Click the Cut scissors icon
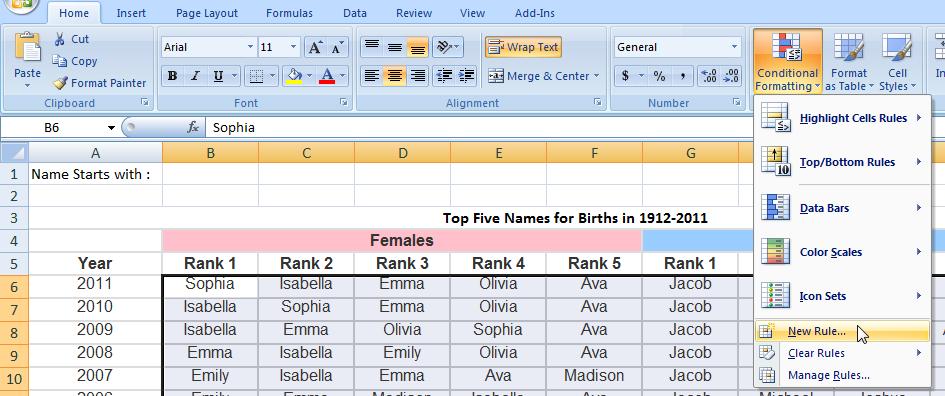The width and height of the screenshot is (945, 396). pyautogui.click(x=60, y=39)
